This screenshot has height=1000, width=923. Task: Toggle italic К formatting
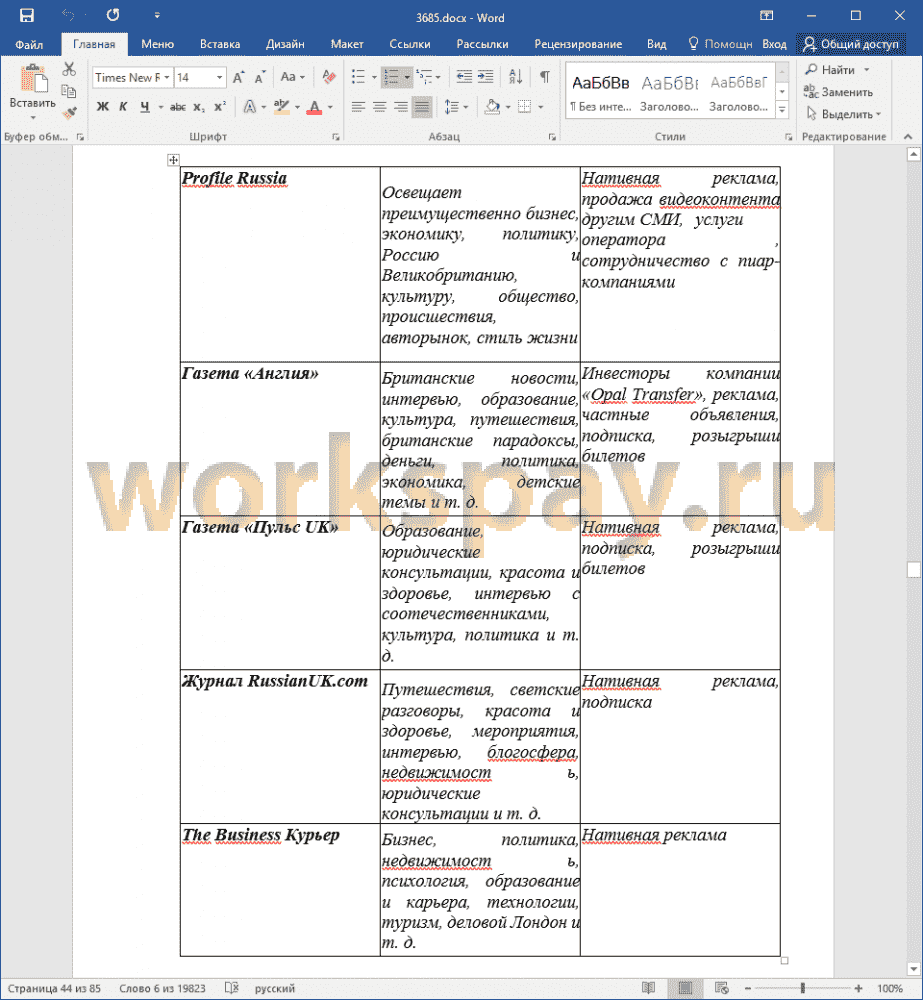[123, 107]
